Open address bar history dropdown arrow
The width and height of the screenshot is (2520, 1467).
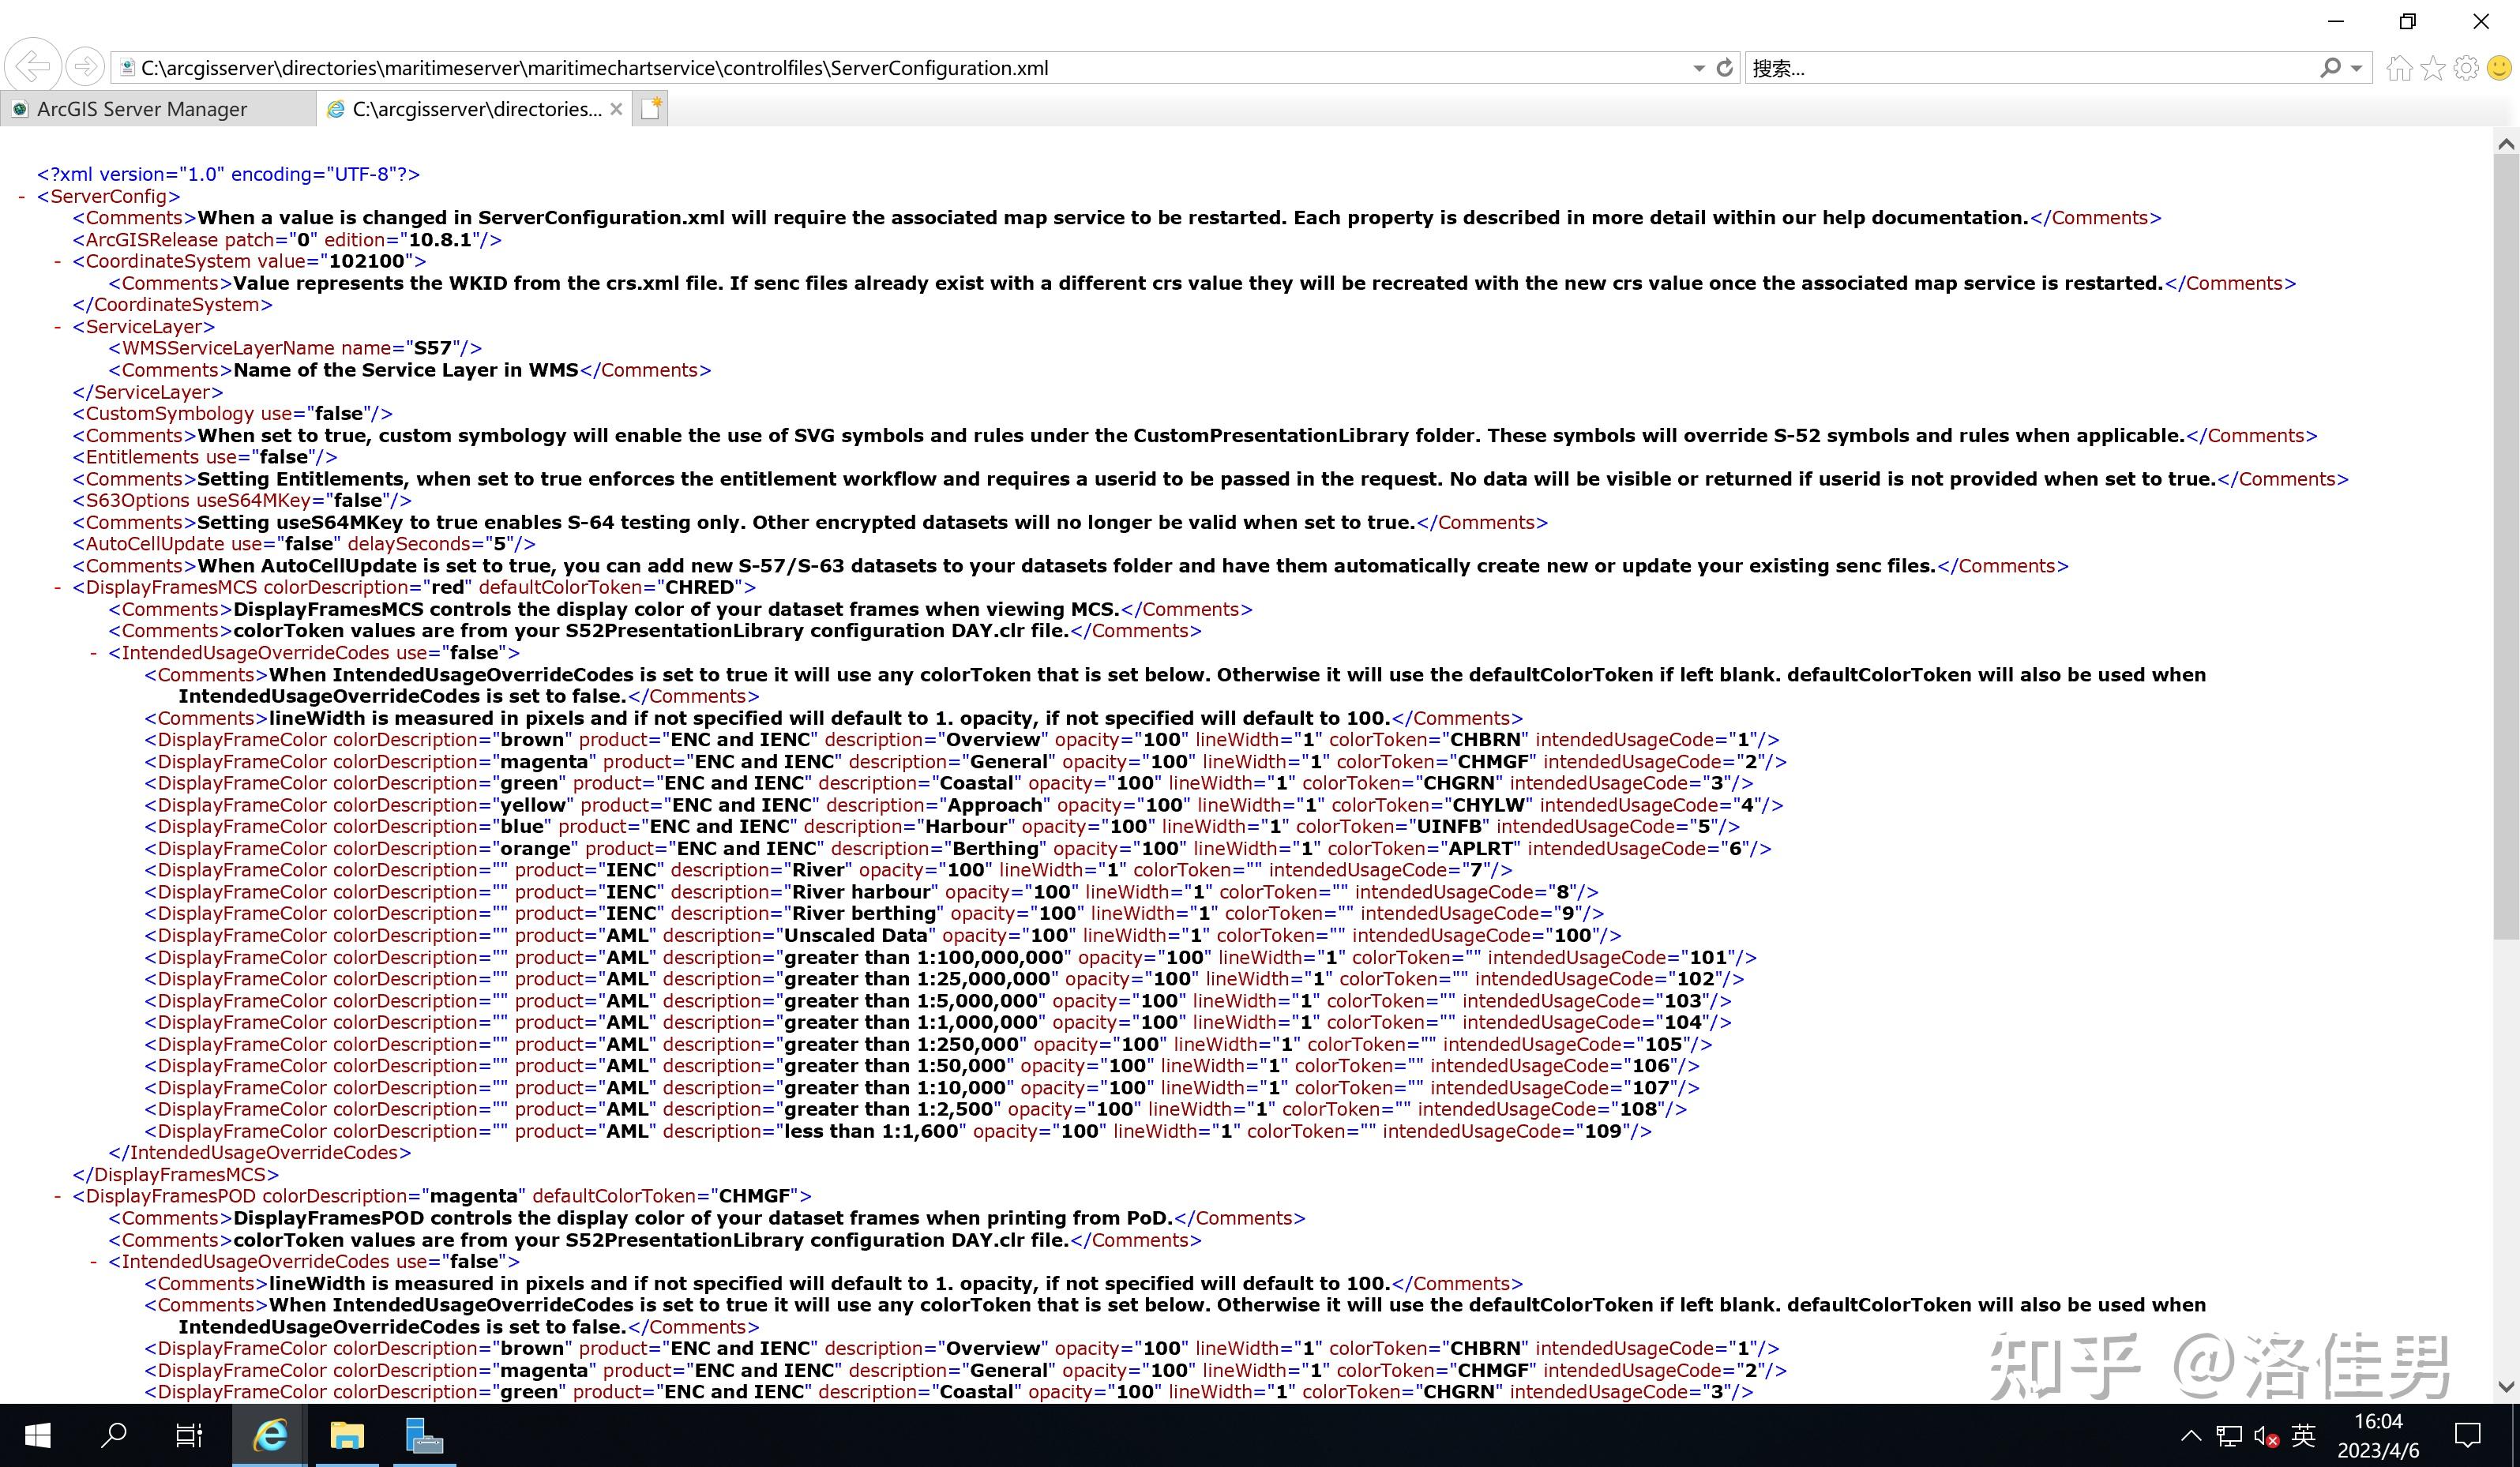coord(1699,68)
